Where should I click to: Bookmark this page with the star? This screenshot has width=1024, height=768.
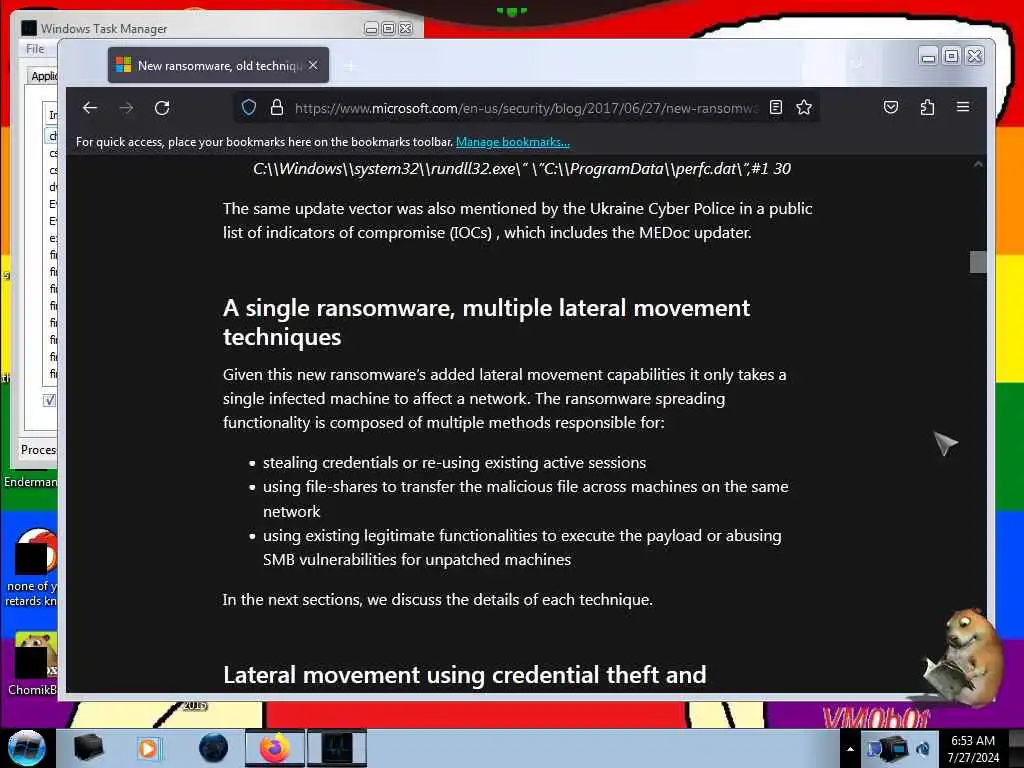804,108
